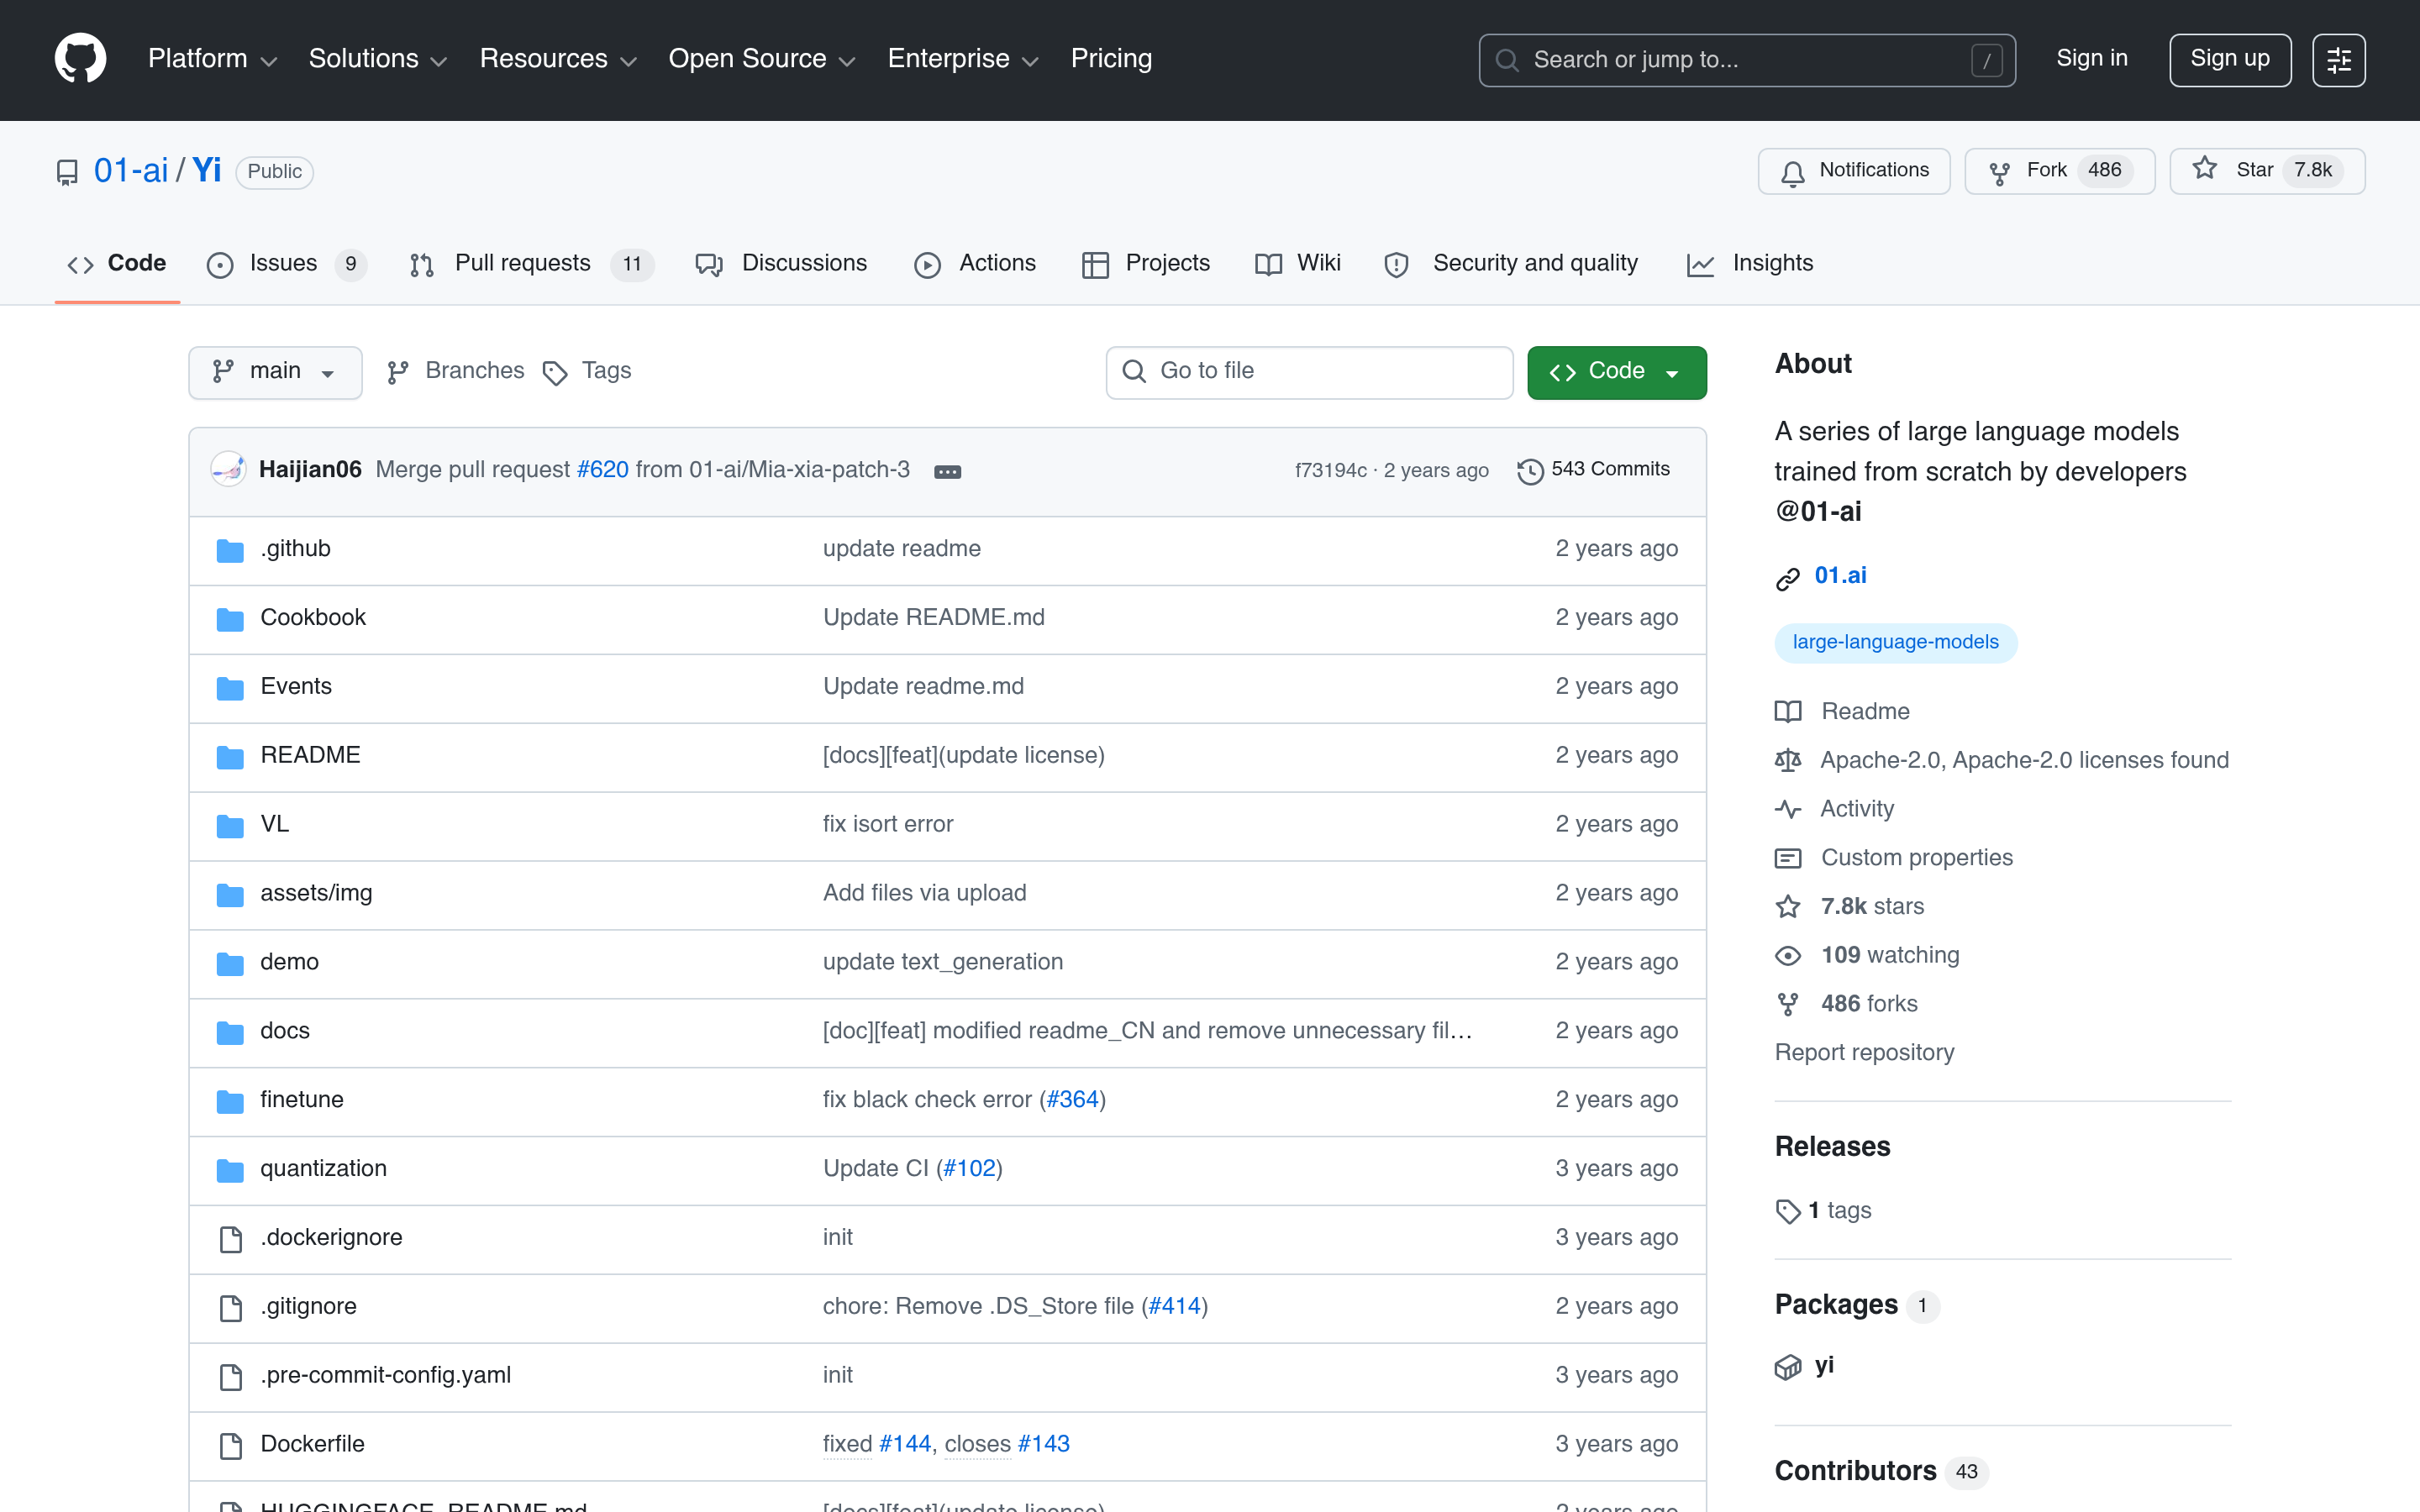Switch to the Wiki tab
Screen dimensions: 2420x1512
point(1298,264)
